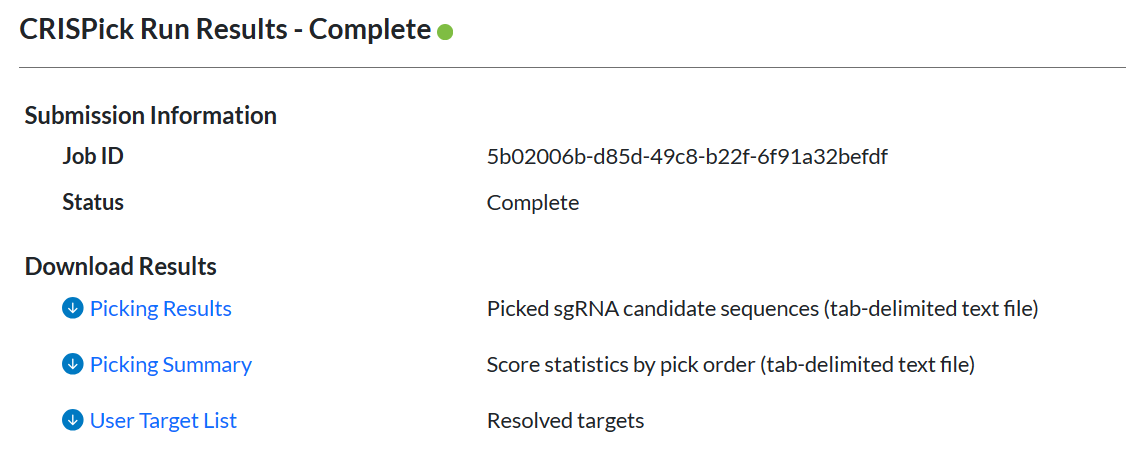The width and height of the screenshot is (1126, 457).
Task: Click the 'Job ID' field label
Action: click(93, 157)
